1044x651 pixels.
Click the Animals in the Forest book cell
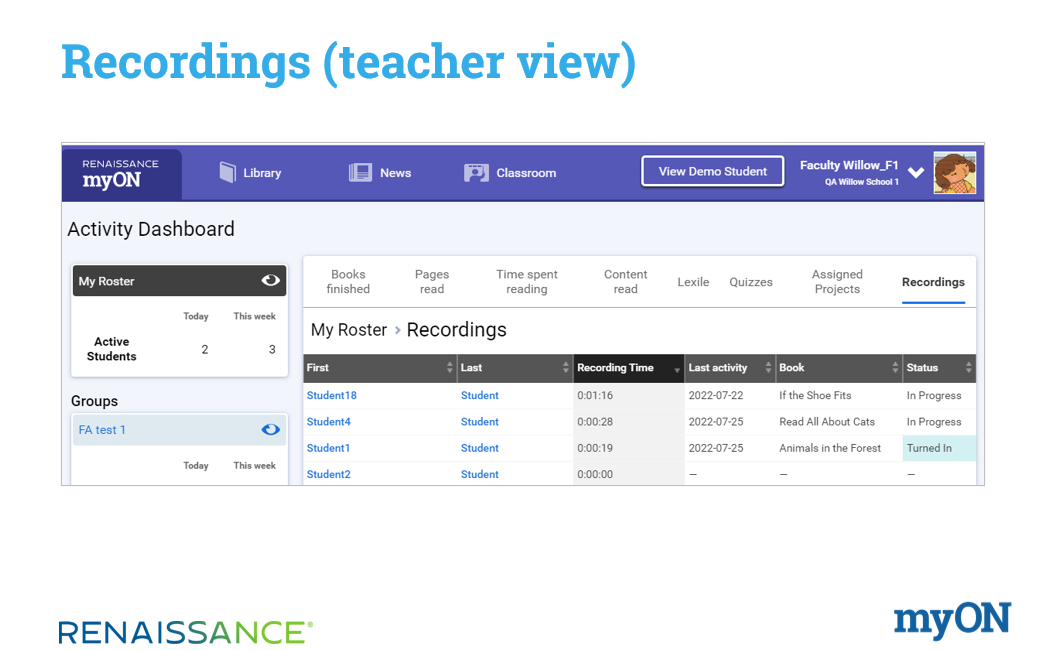point(839,448)
